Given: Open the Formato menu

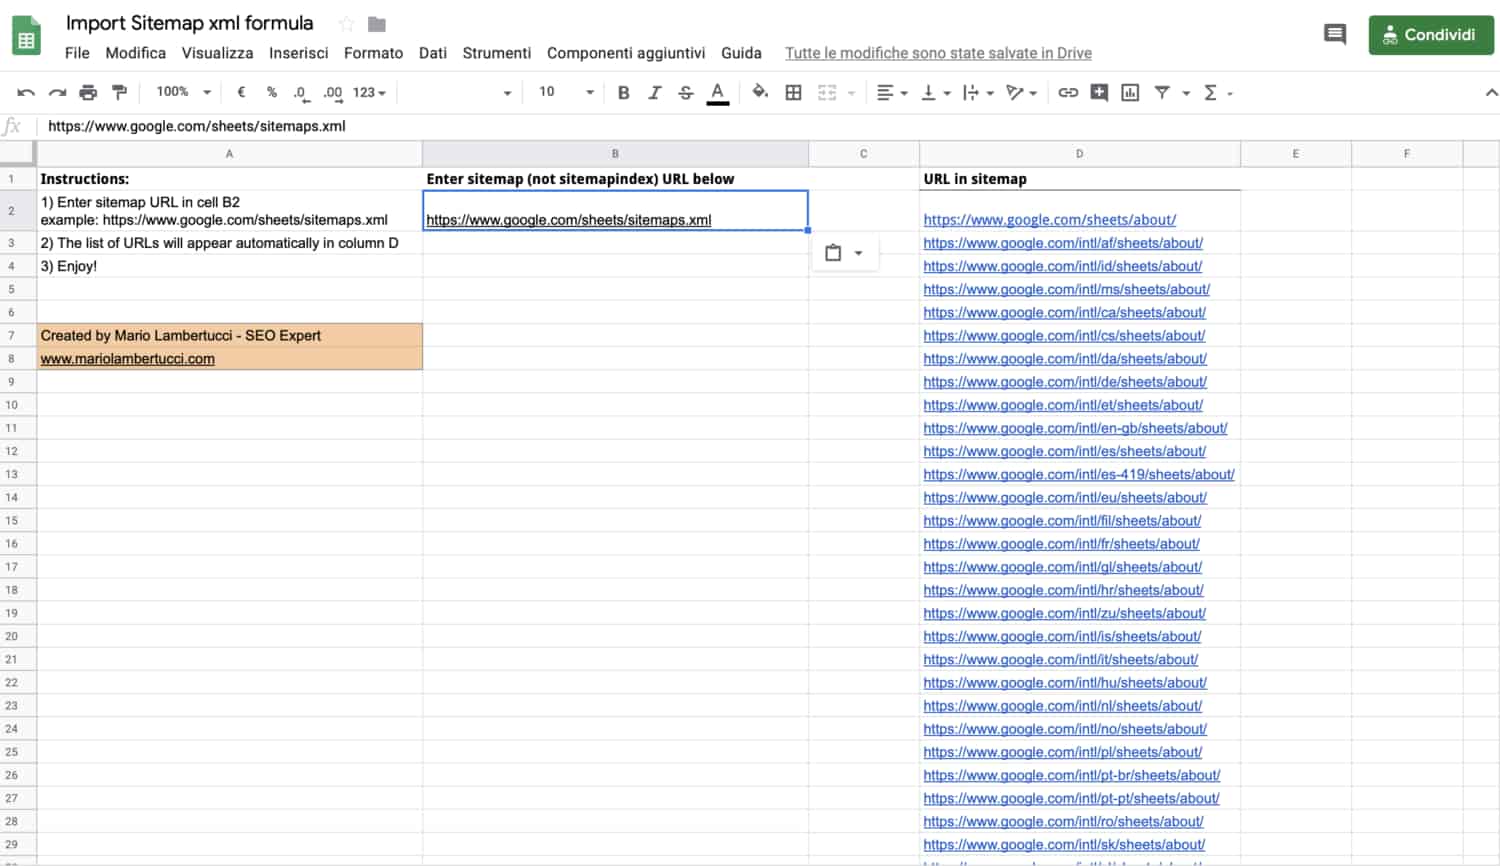Looking at the screenshot, I should [x=373, y=53].
